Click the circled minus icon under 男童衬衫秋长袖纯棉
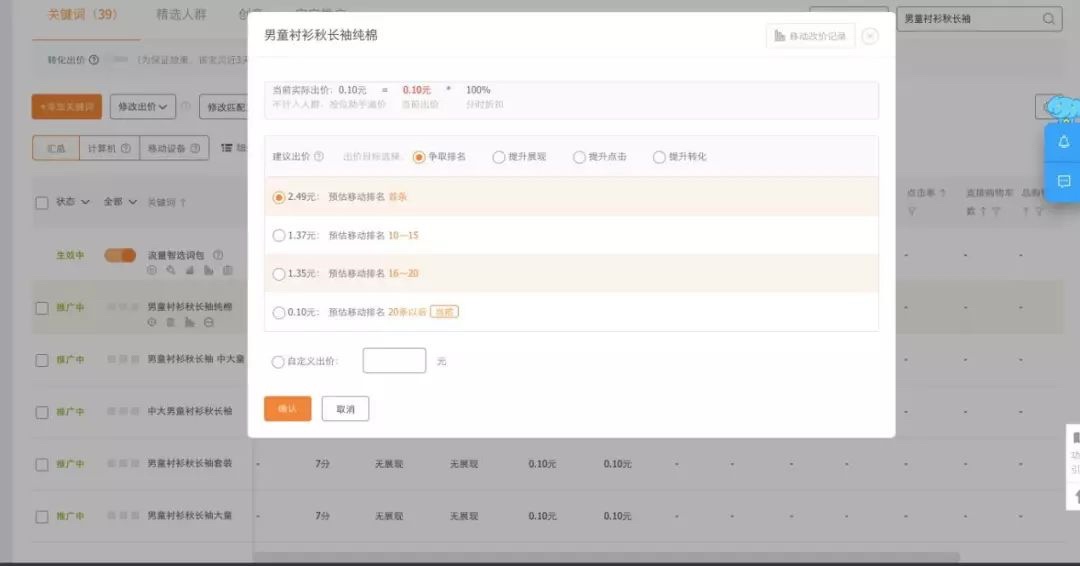Image resolution: width=1080 pixels, height=566 pixels. pyautogui.click(x=209, y=322)
